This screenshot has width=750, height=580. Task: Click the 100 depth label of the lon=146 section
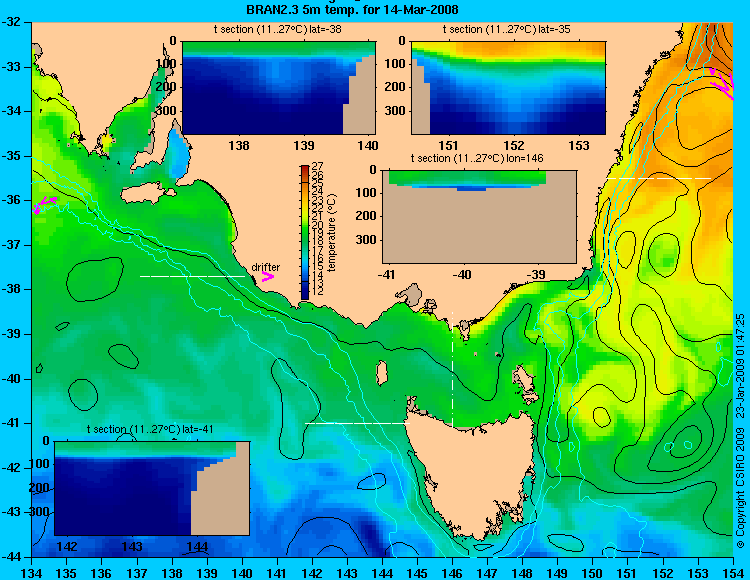coord(368,193)
